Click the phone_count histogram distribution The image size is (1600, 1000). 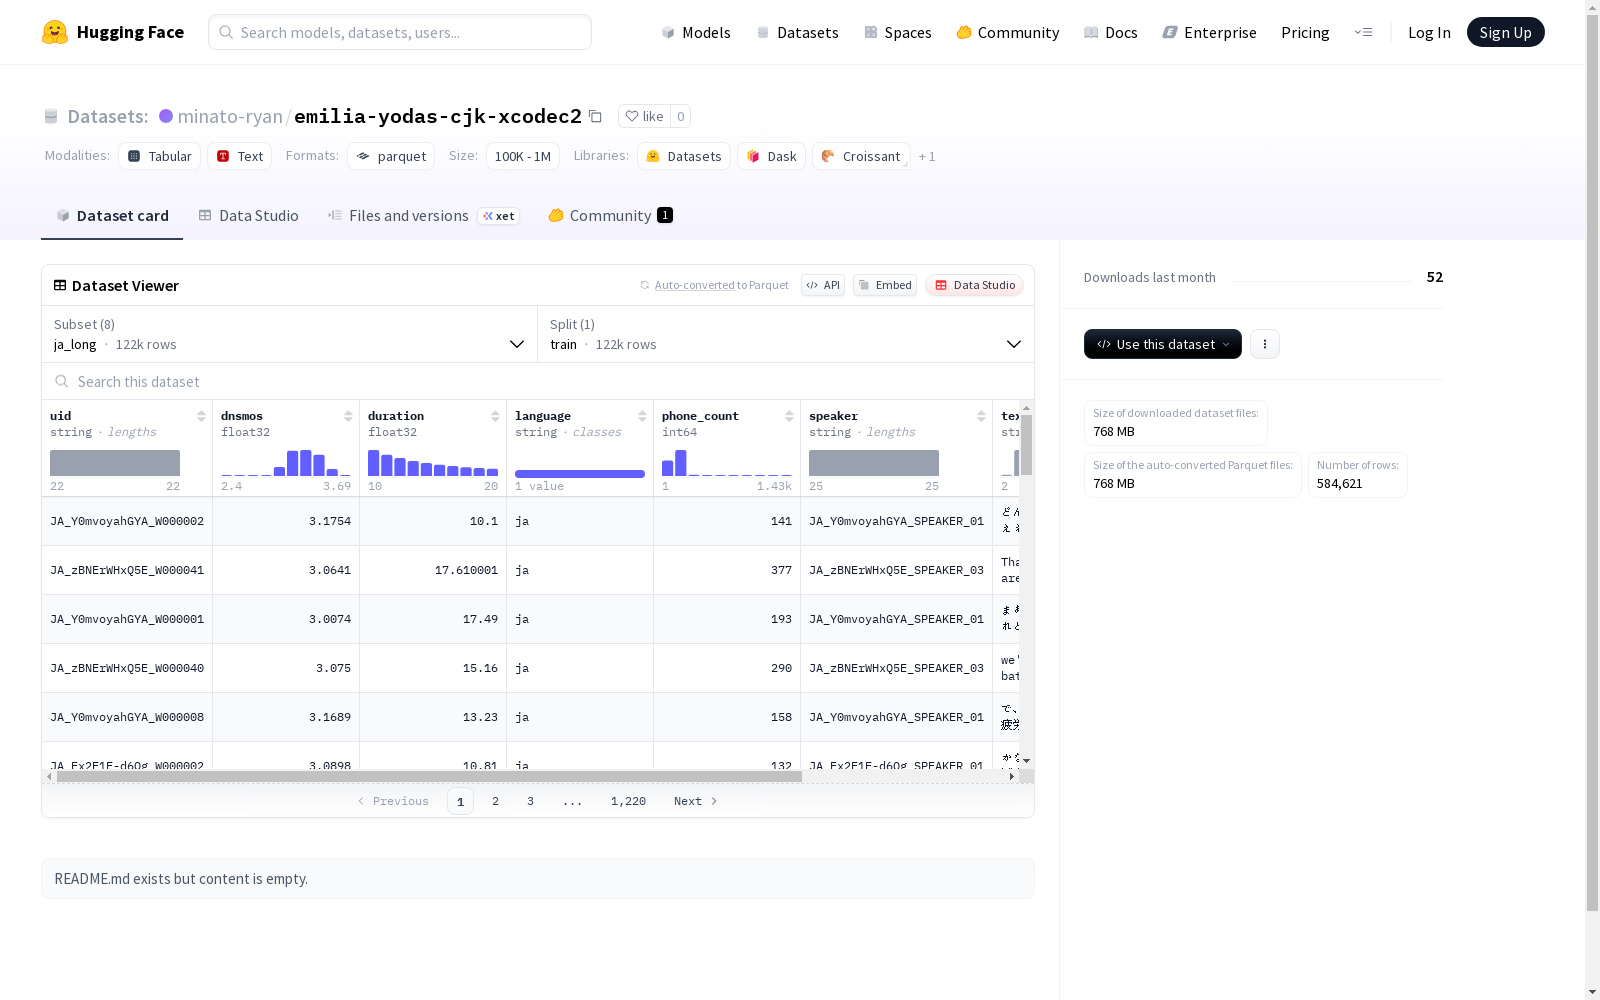727,463
